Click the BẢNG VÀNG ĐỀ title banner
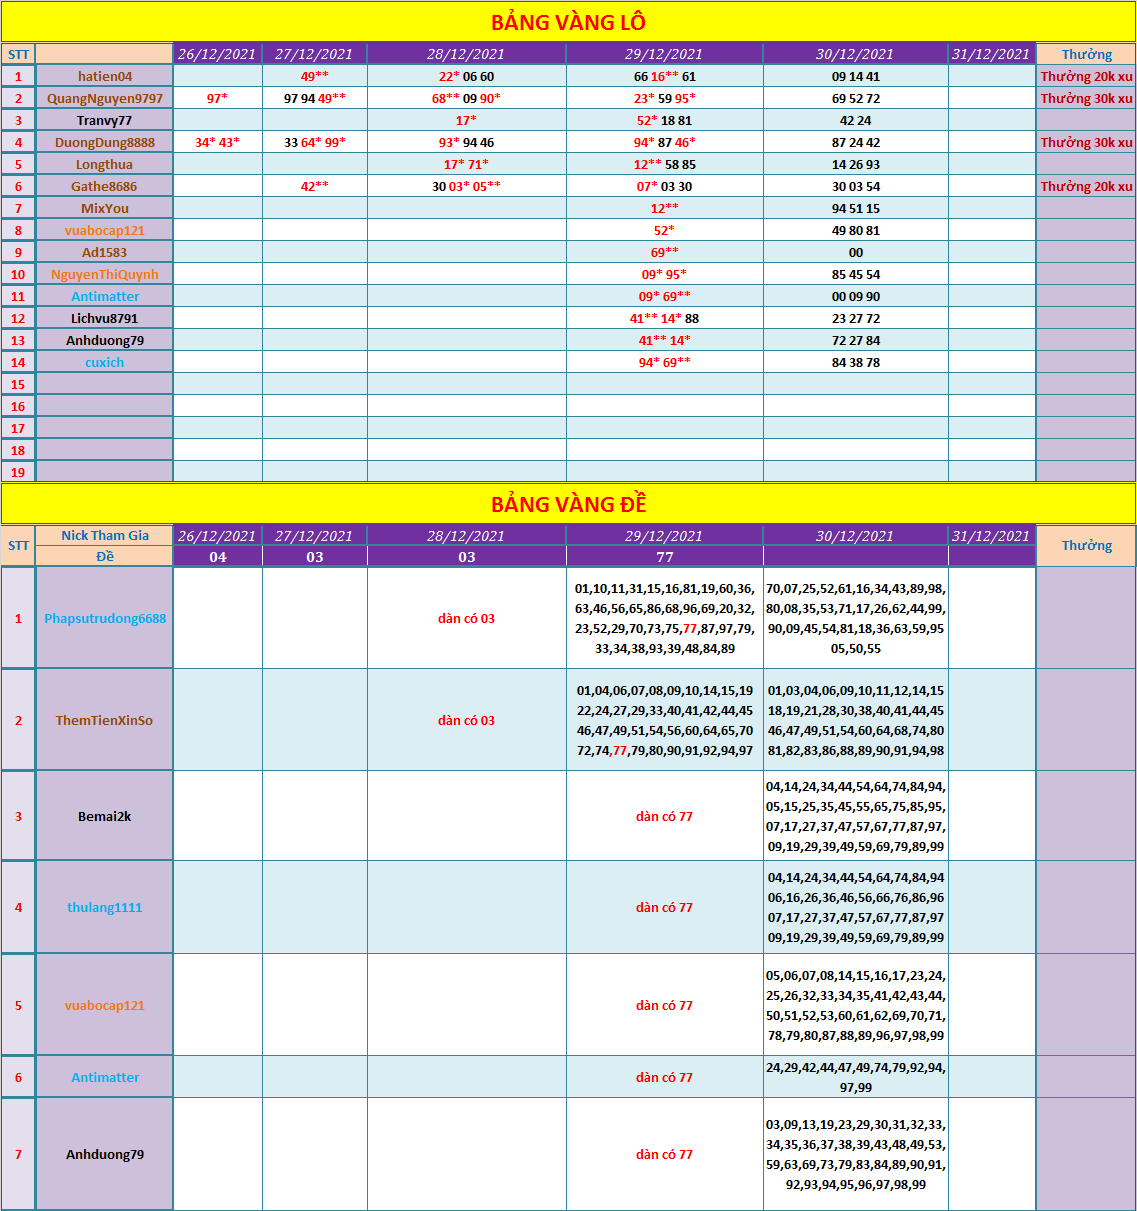 point(568,504)
